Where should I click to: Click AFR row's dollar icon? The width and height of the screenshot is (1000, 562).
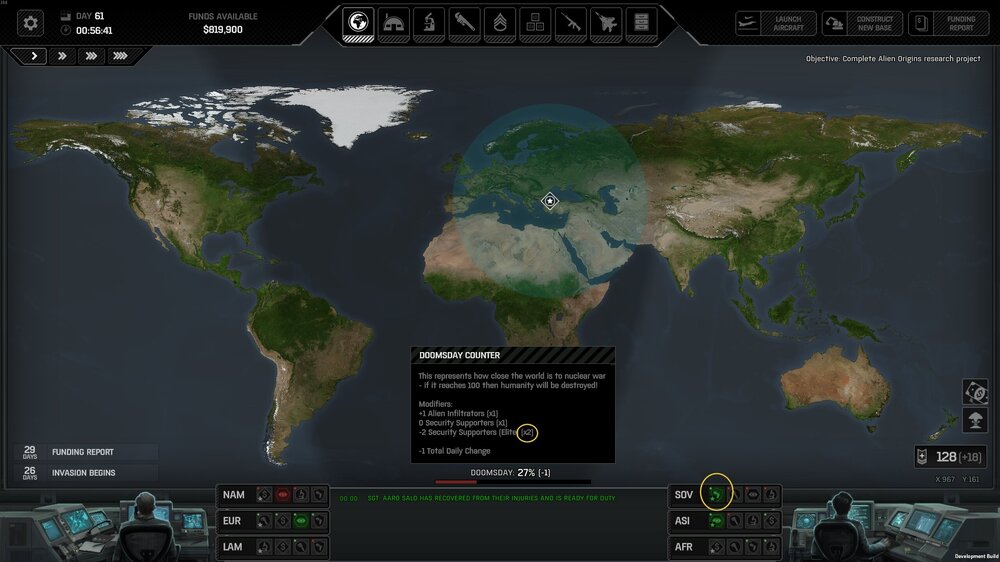click(x=716, y=547)
